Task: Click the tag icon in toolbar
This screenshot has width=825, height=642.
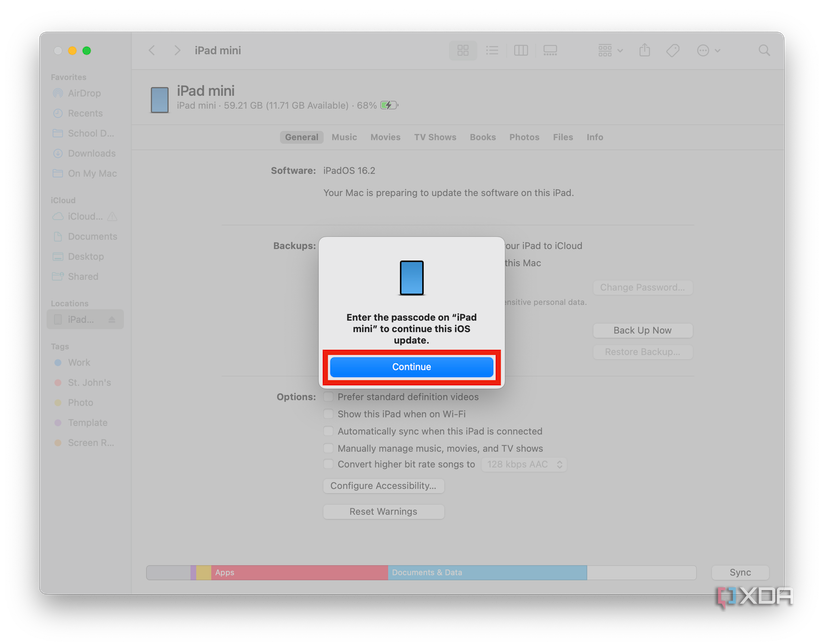Action: coord(672,51)
